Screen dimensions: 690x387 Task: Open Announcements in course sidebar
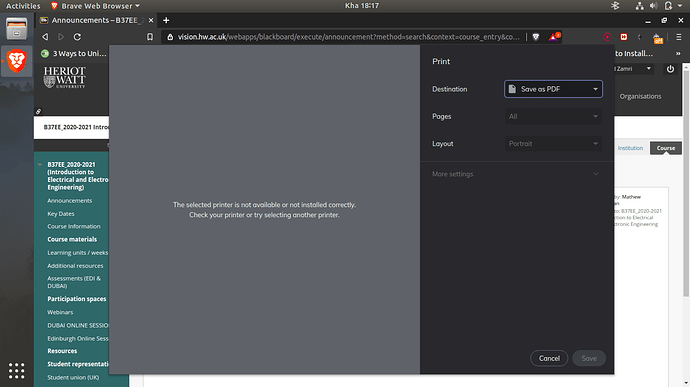pos(70,201)
